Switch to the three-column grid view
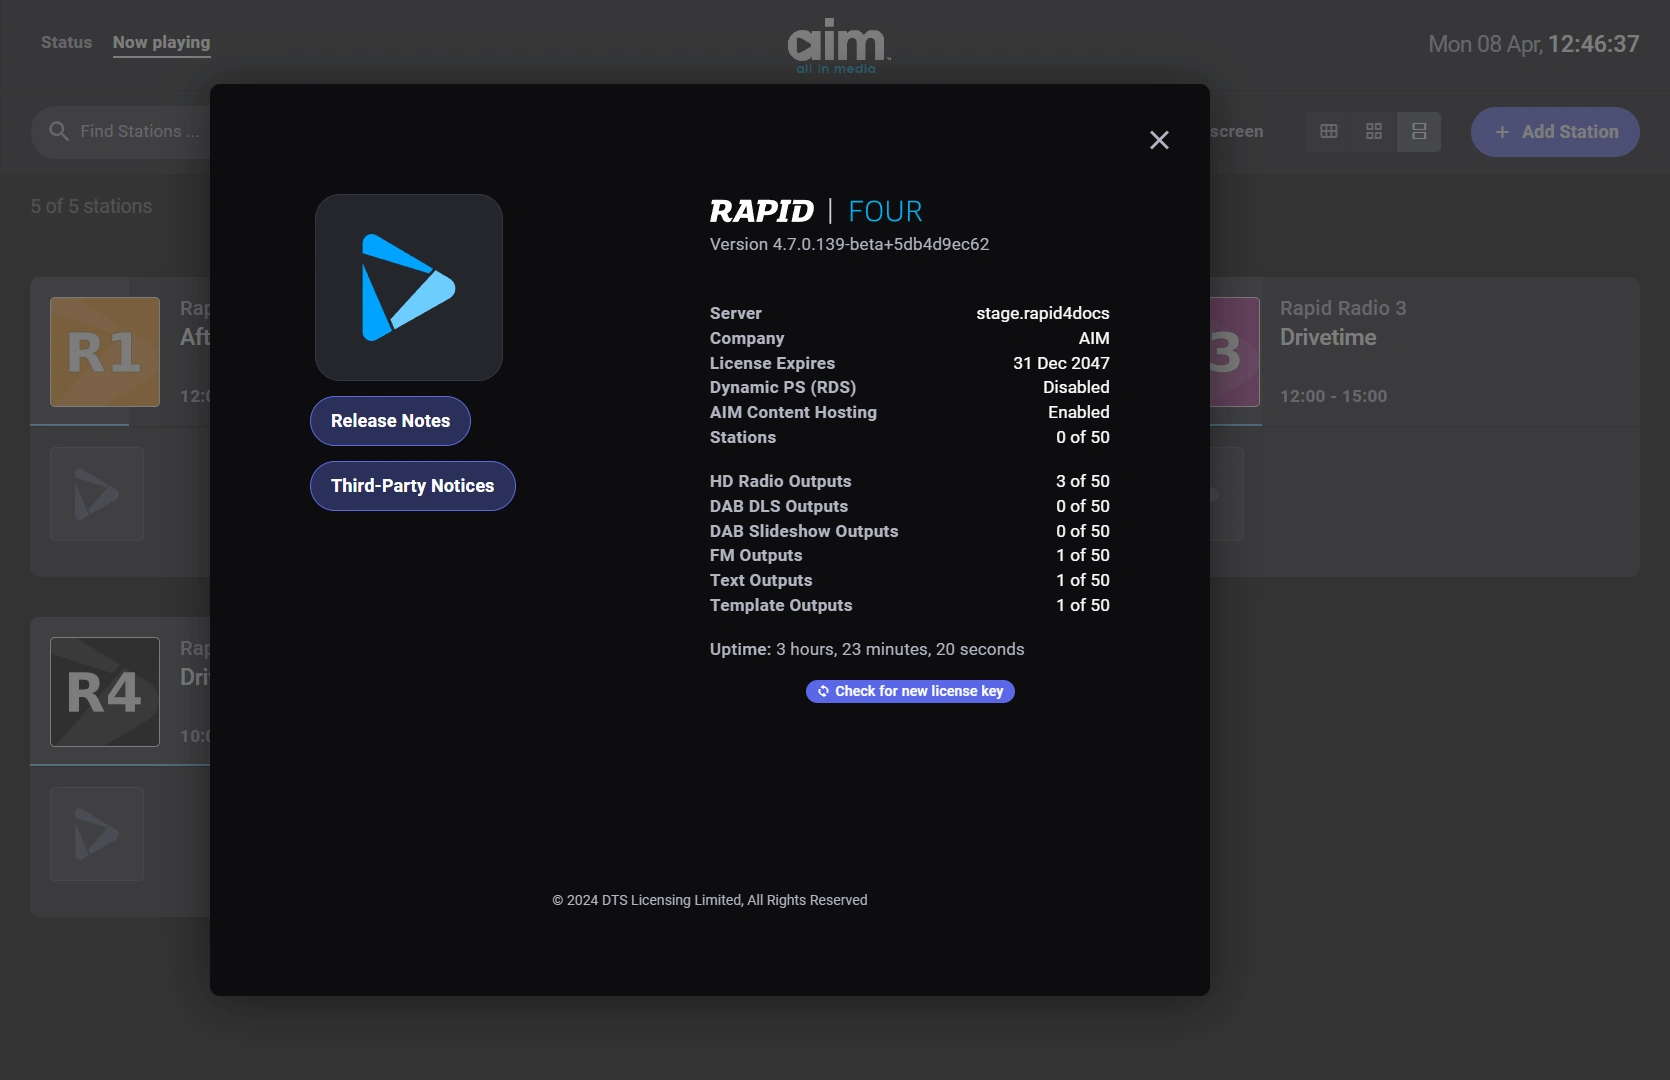The height and width of the screenshot is (1080, 1670). 1329,131
